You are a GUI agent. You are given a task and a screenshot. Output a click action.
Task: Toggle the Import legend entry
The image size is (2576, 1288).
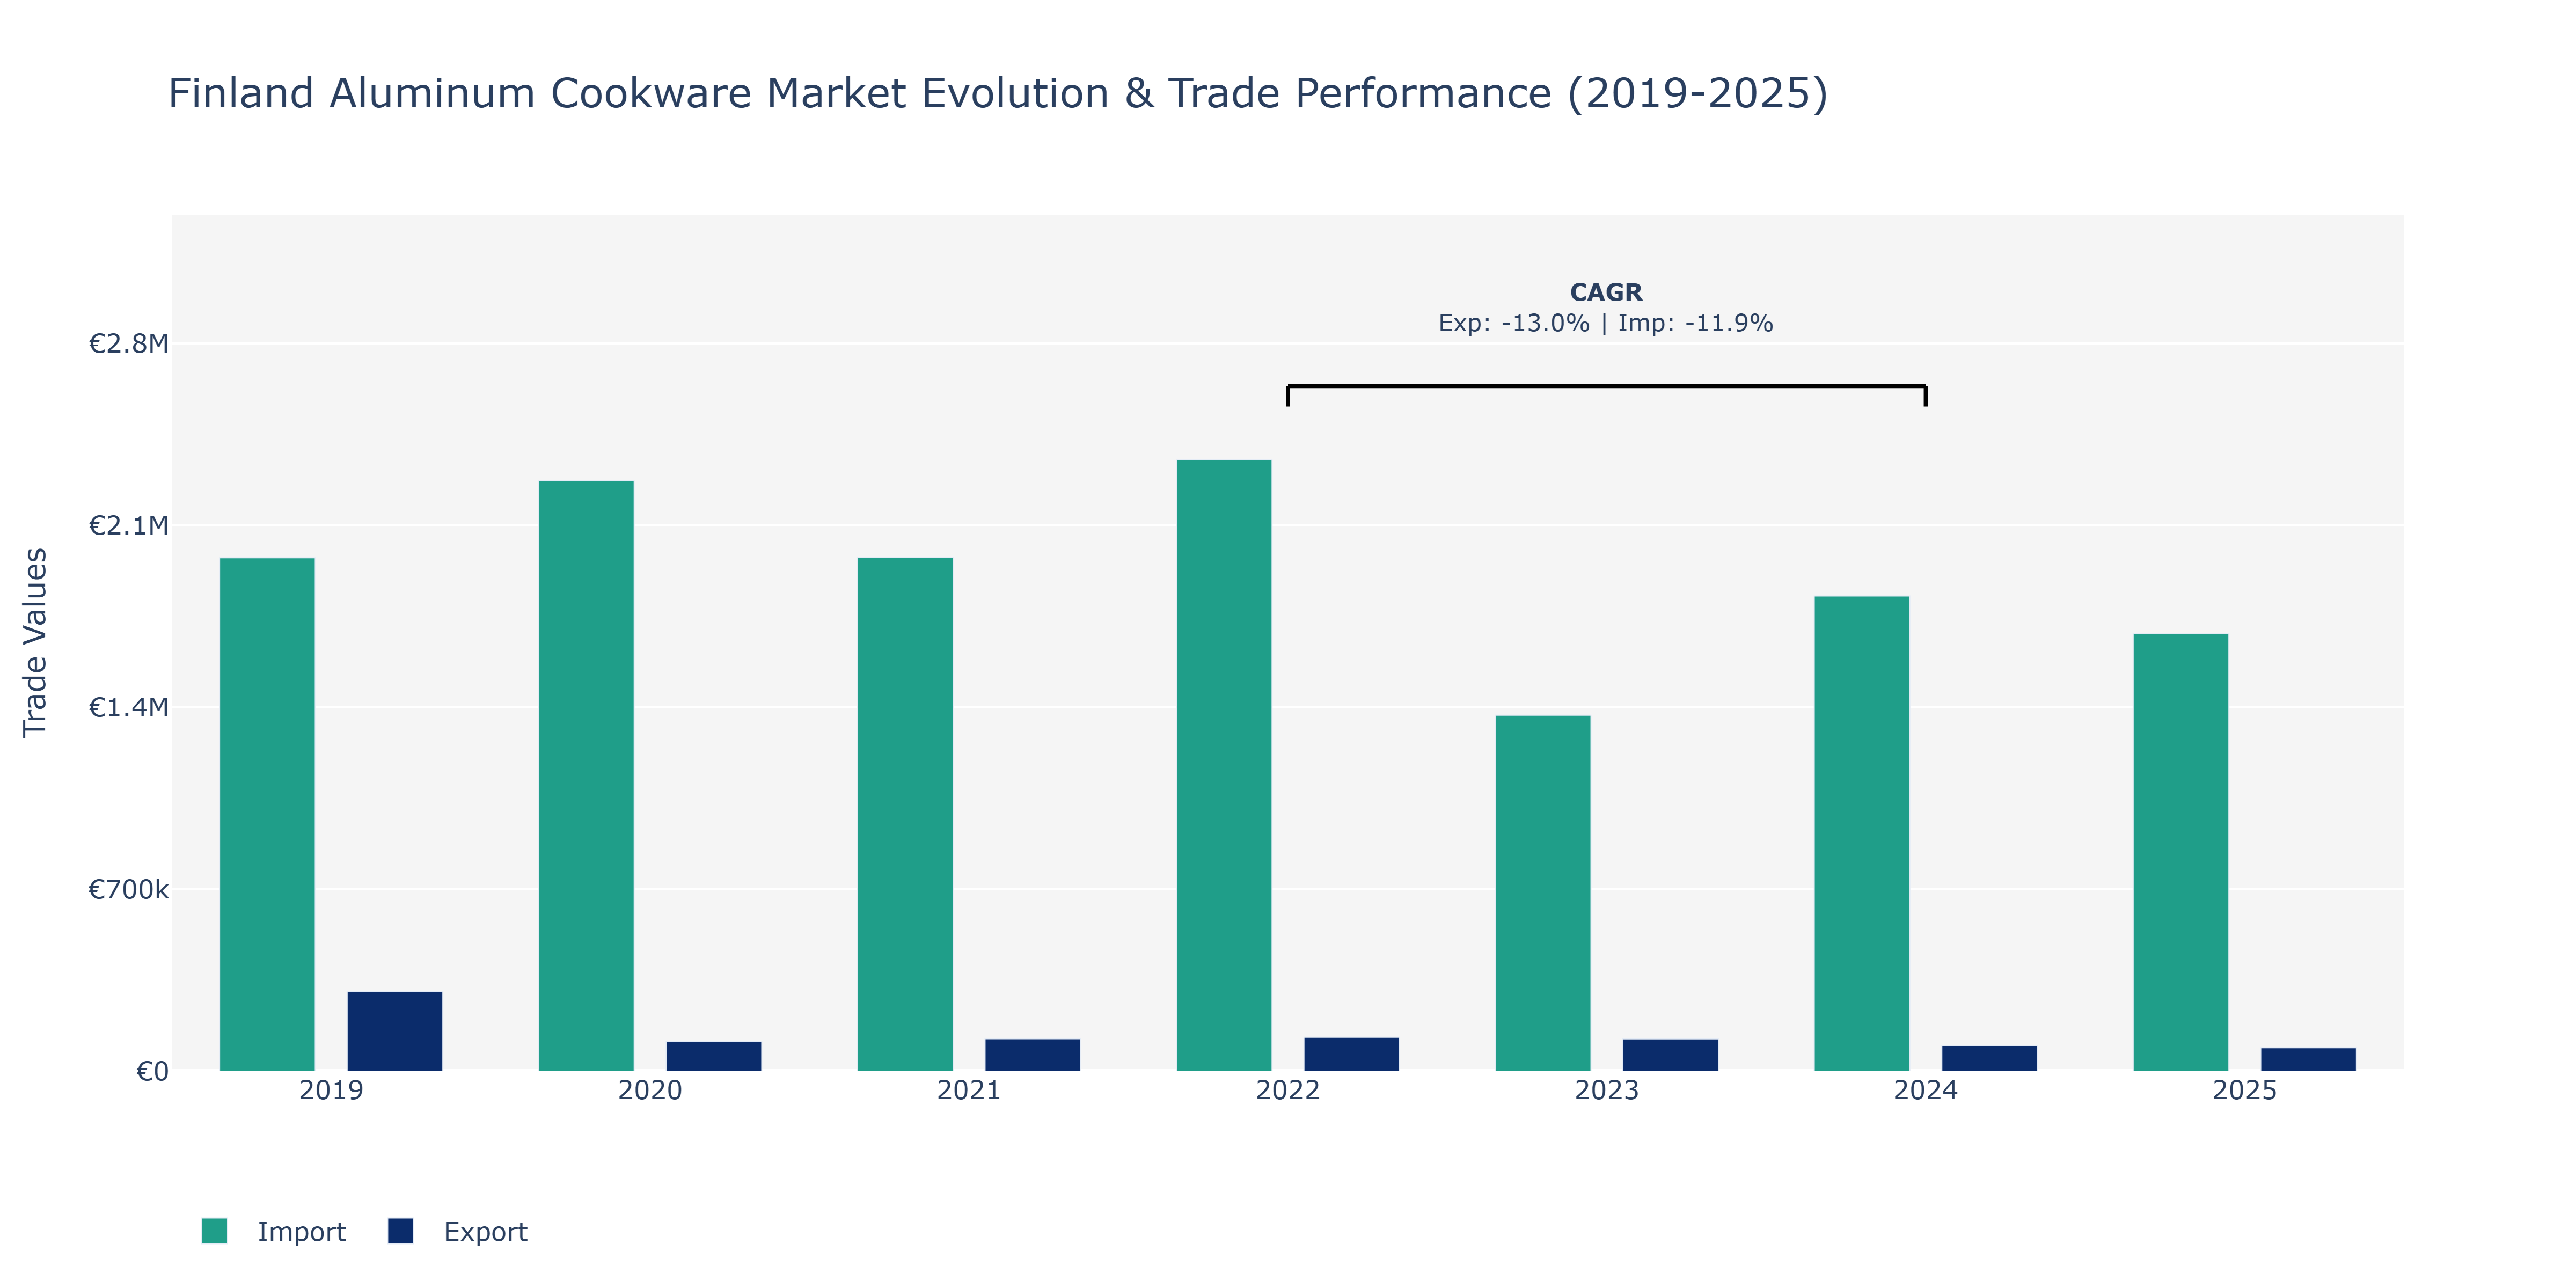(273, 1231)
